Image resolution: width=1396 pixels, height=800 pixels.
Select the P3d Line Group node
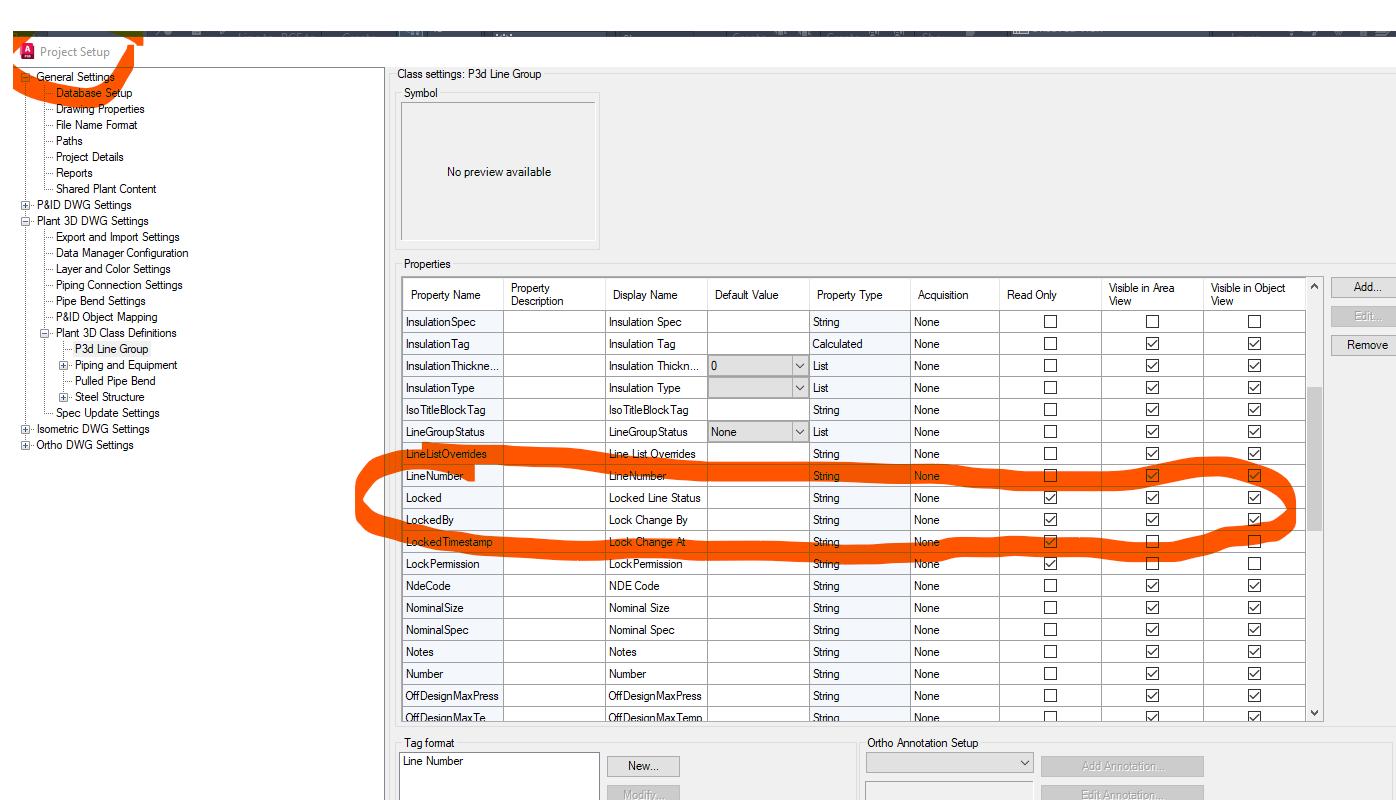[x=111, y=348]
